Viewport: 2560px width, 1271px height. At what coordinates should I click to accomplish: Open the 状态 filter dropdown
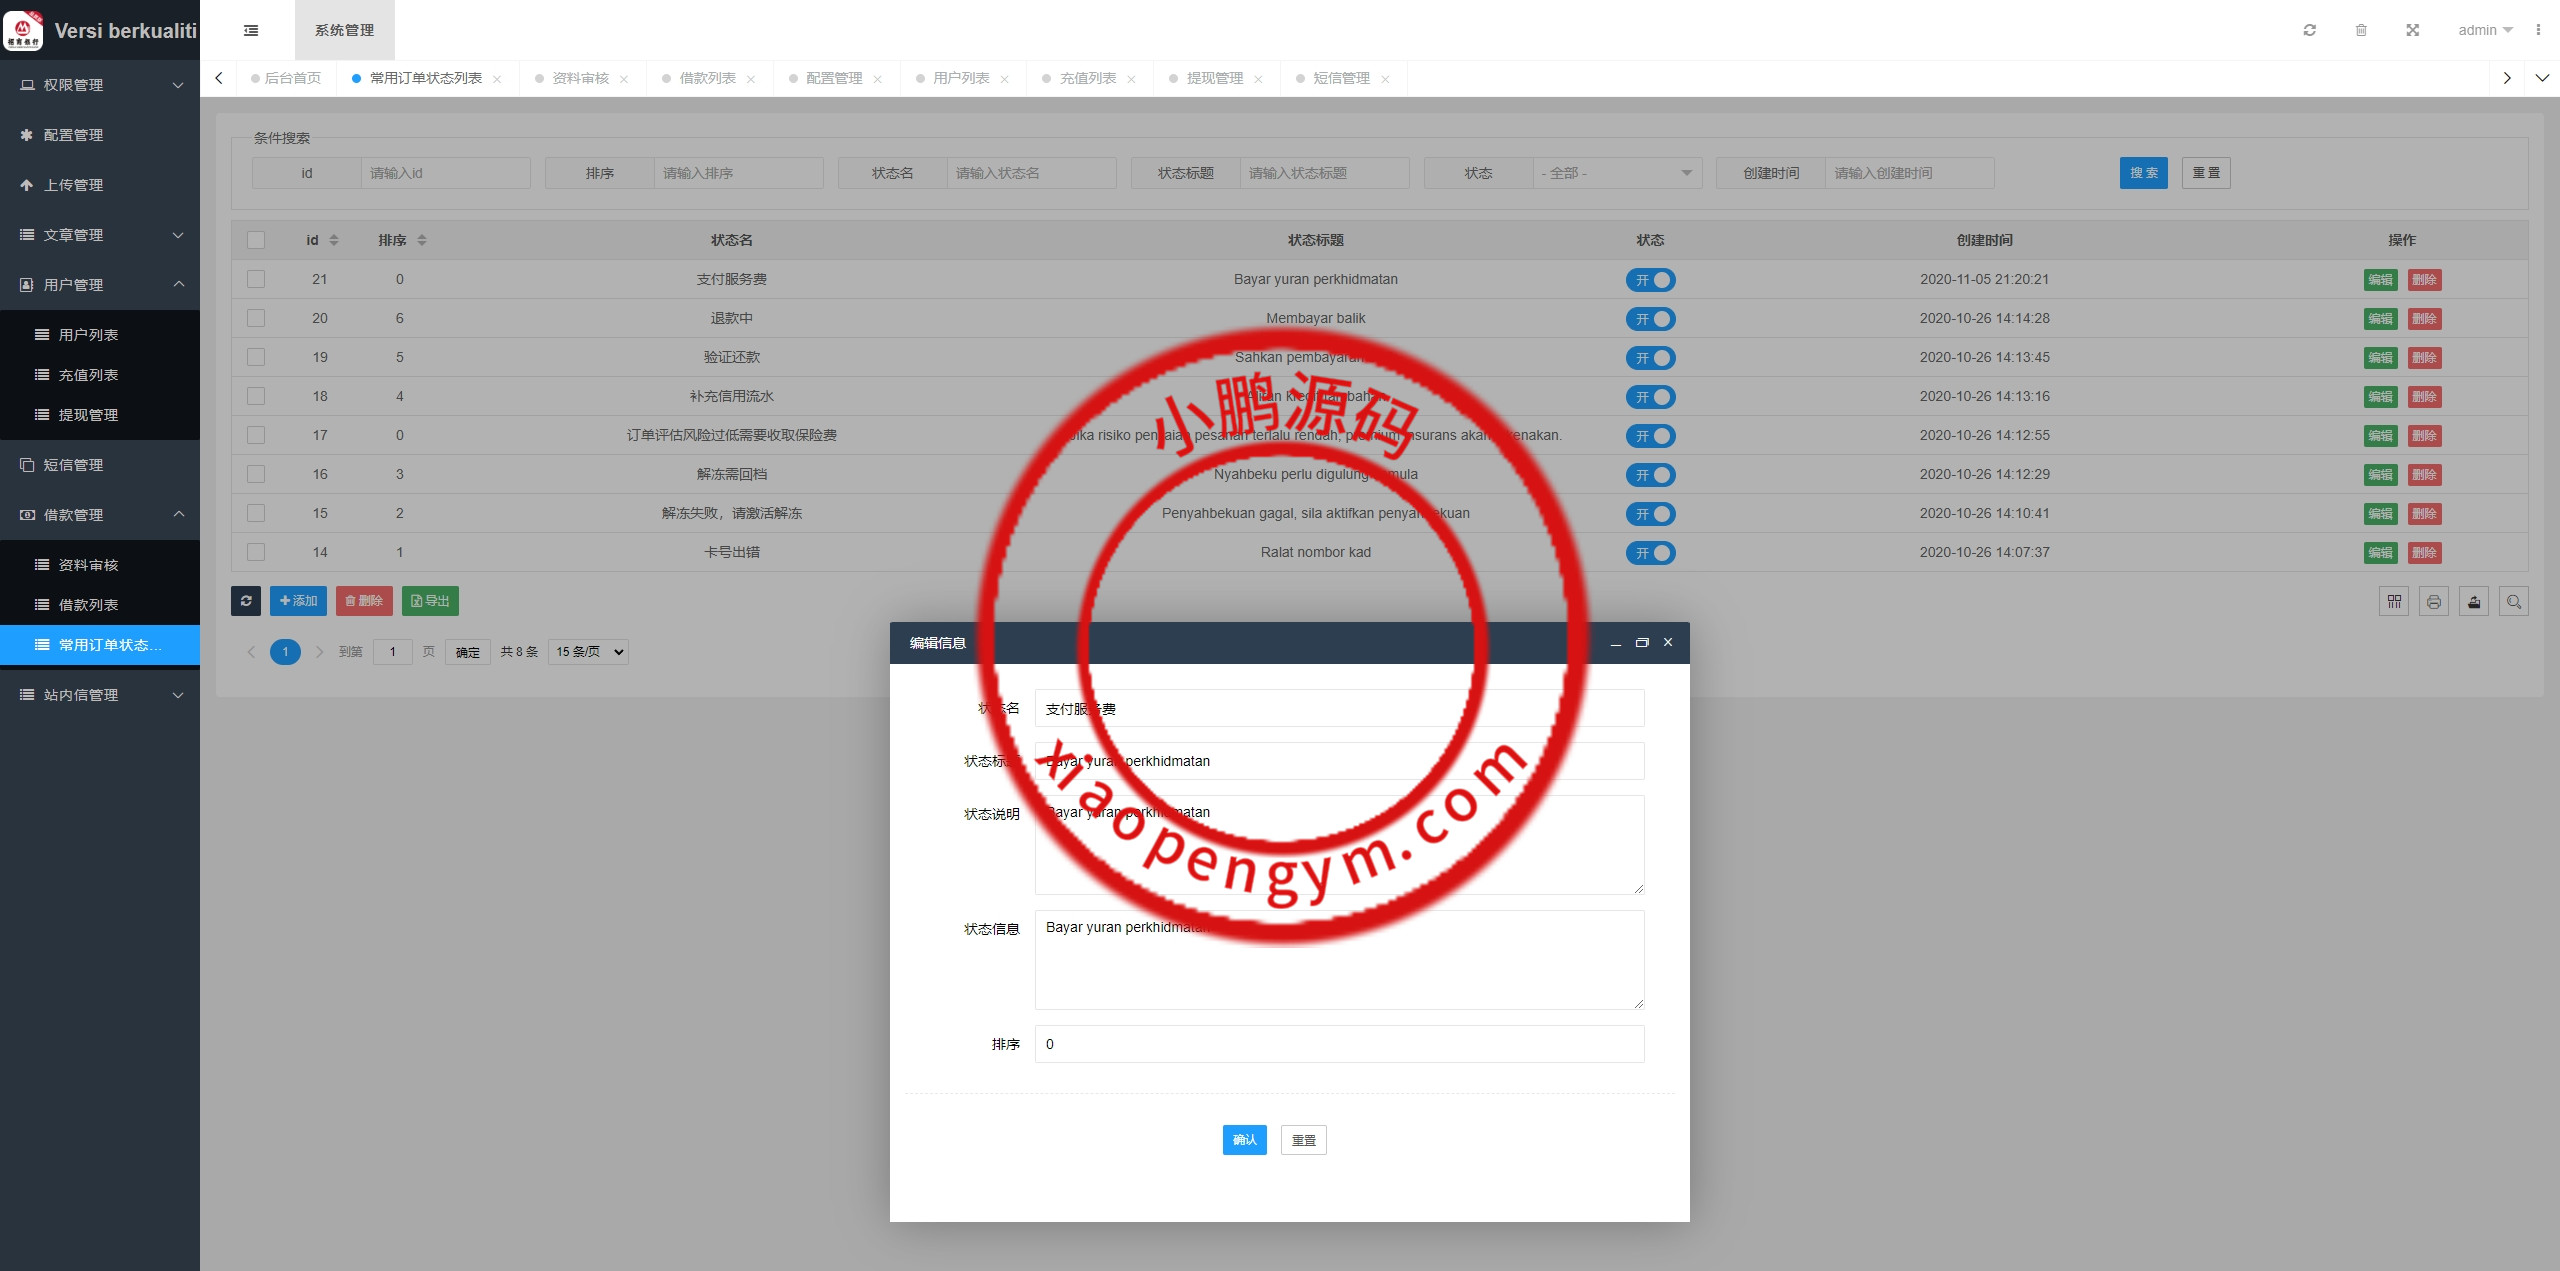(1616, 173)
